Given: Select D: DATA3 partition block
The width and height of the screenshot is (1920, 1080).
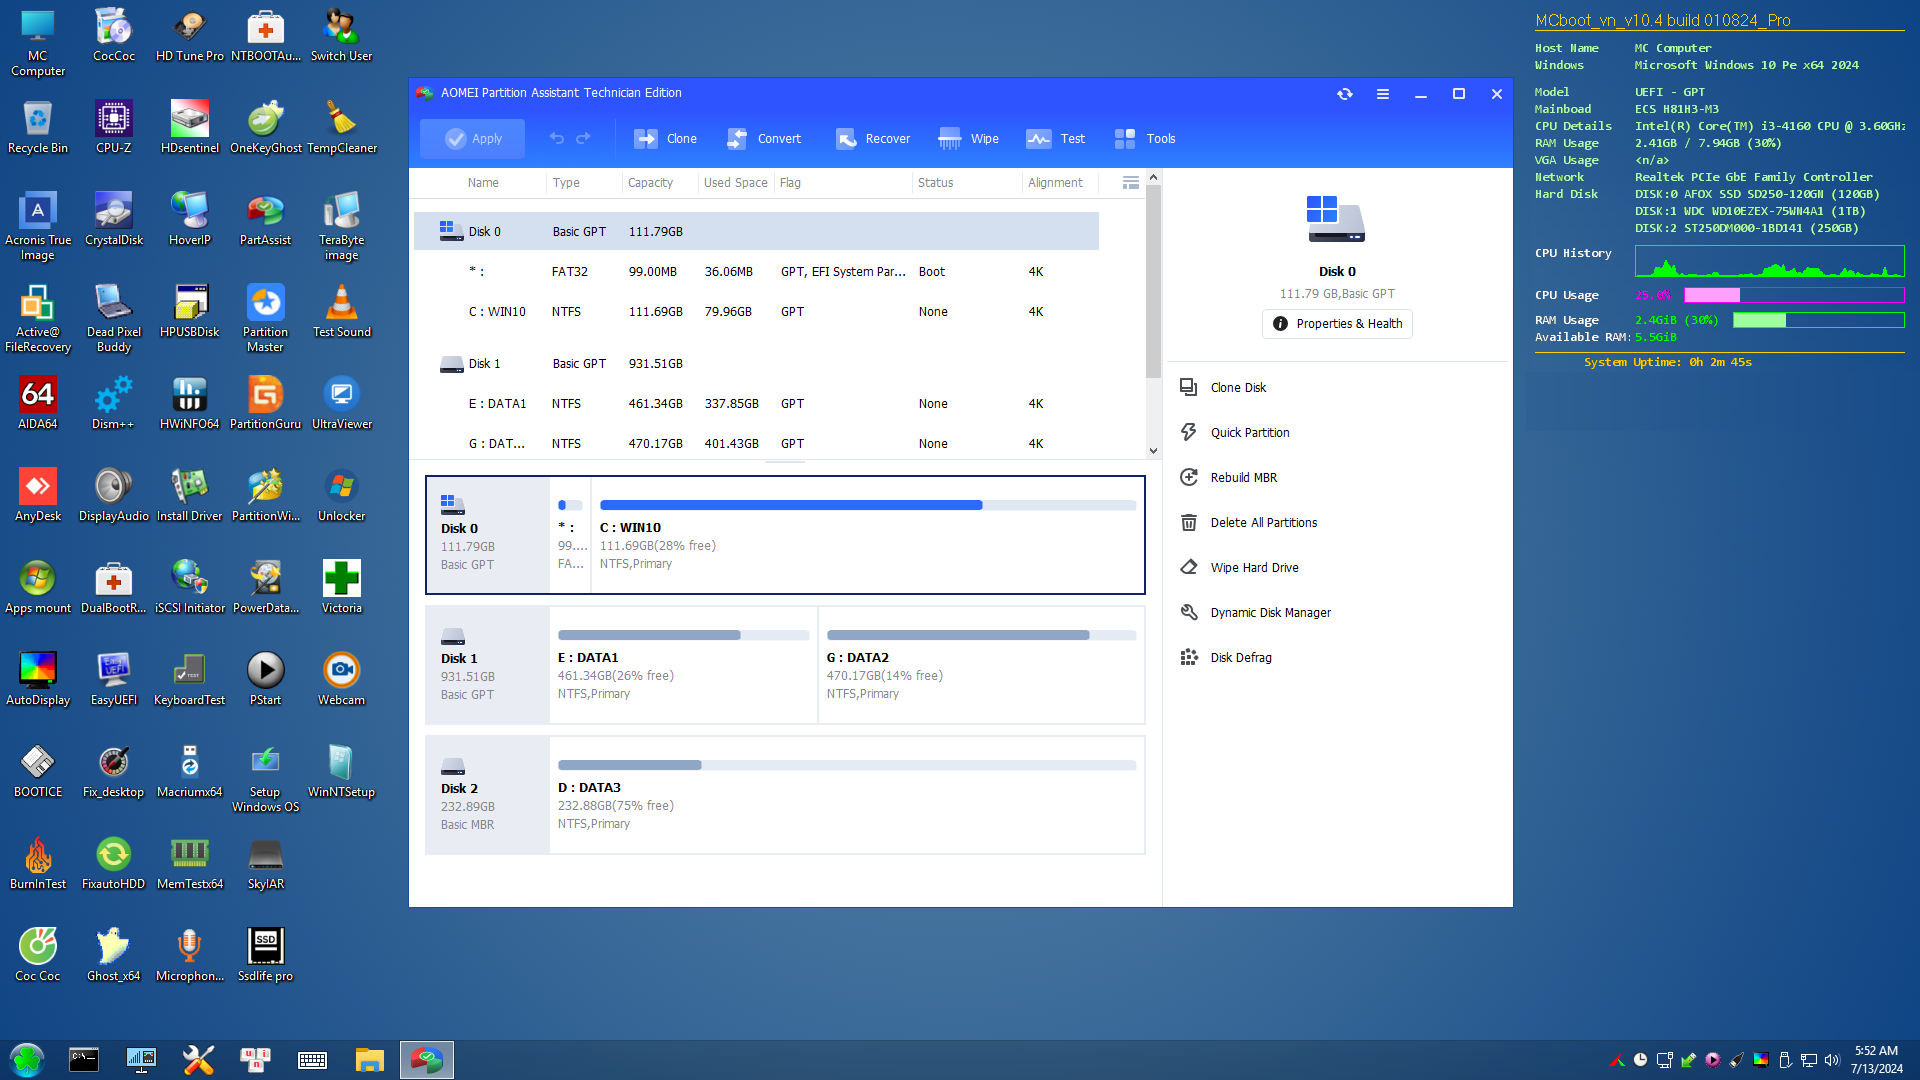Looking at the screenshot, I should 846,796.
